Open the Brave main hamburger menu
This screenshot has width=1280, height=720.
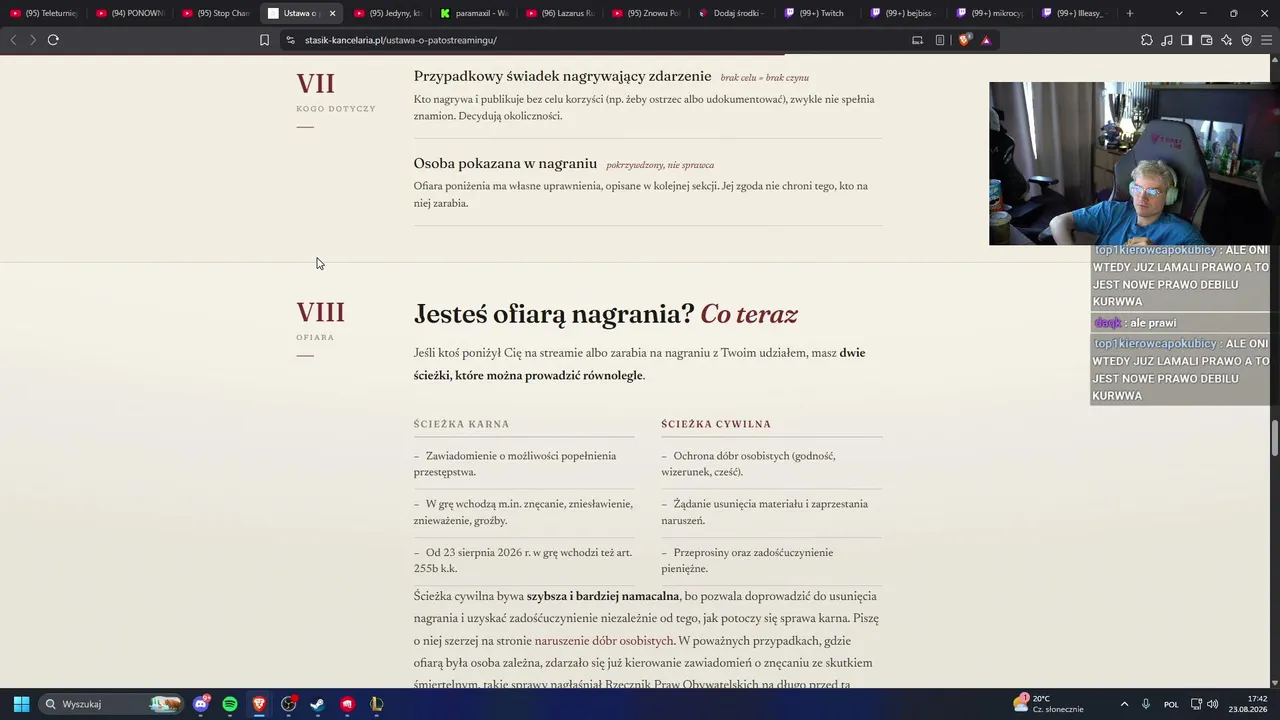tap(1266, 40)
